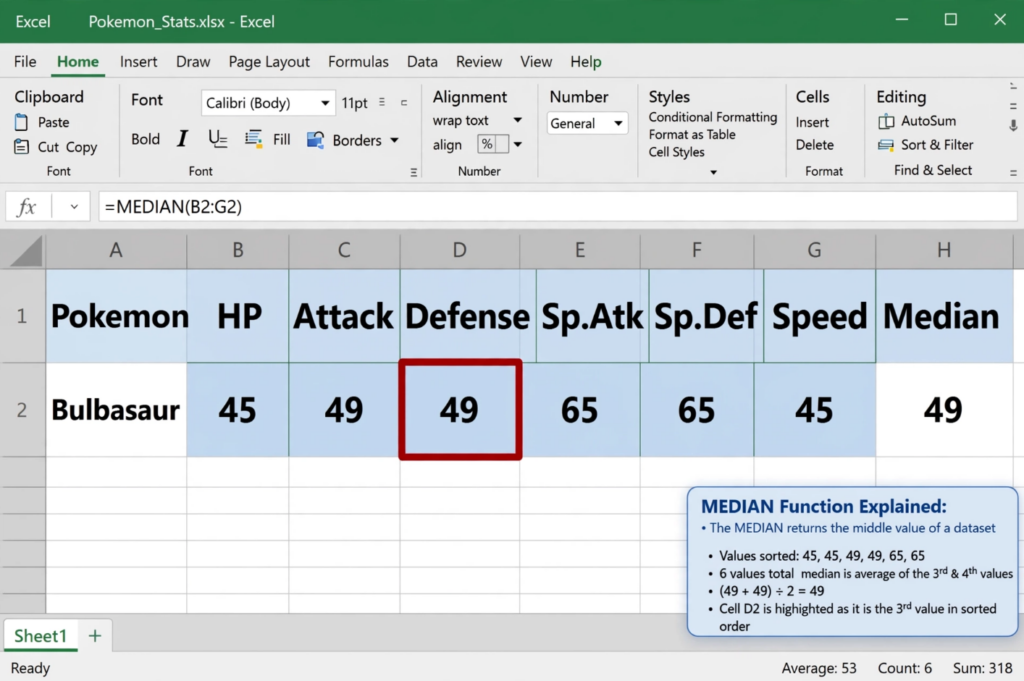Screen dimensions: 1024x681
Task: Select the Sheet1 tab
Action: pos(40,636)
